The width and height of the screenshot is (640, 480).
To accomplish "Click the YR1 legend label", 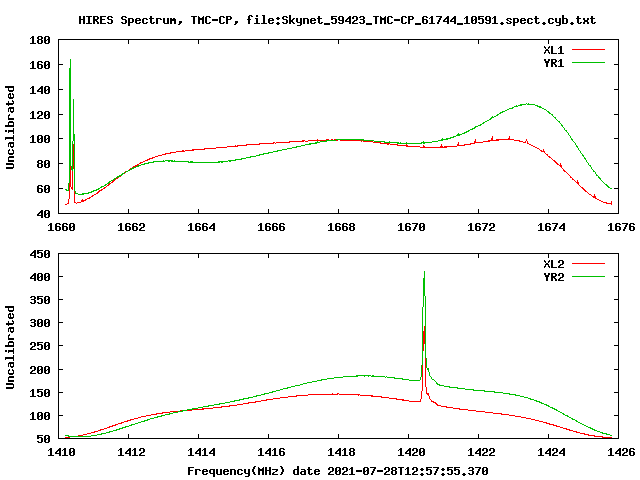I will tap(553, 63).
